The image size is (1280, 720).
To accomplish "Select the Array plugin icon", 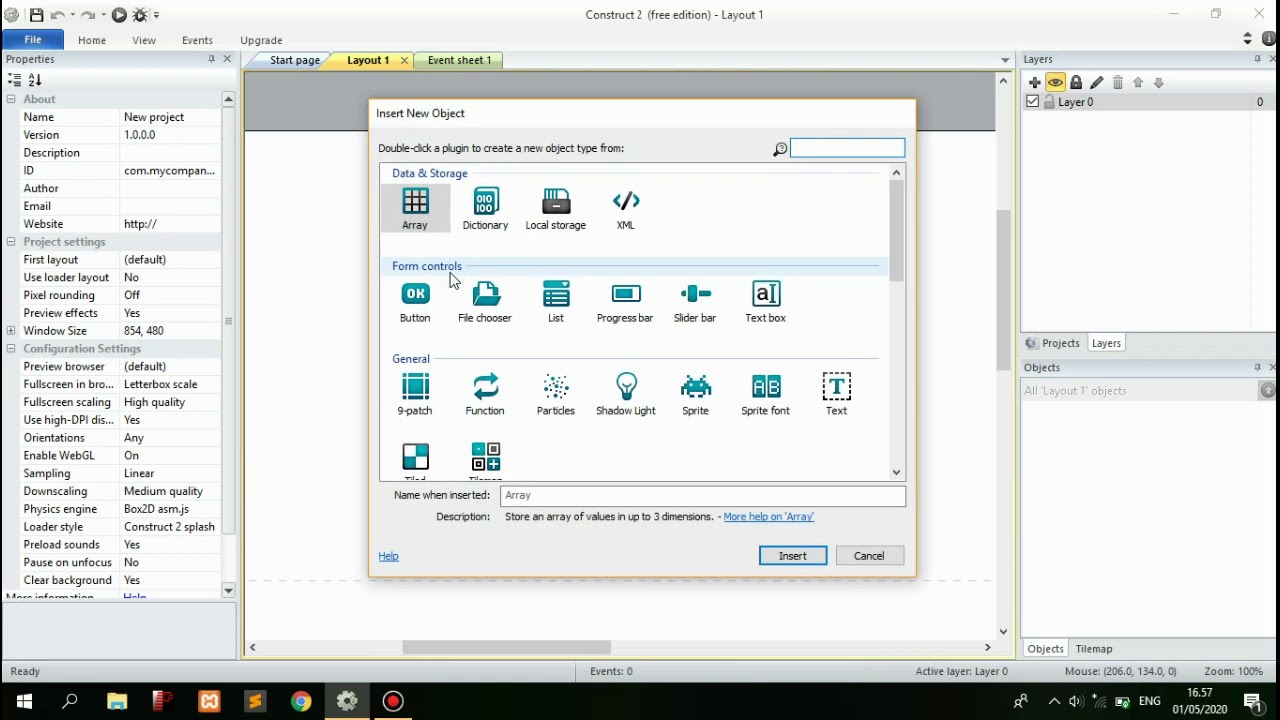I will [x=415, y=209].
